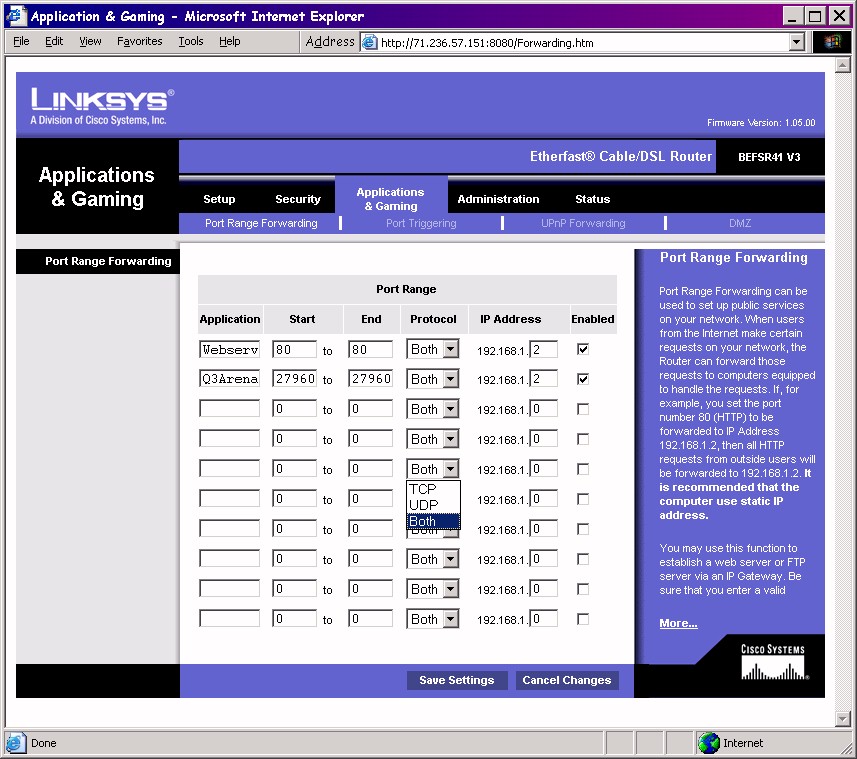Click the page scrollbar down arrow
Screen dimensions: 857x759
[x=842, y=719]
